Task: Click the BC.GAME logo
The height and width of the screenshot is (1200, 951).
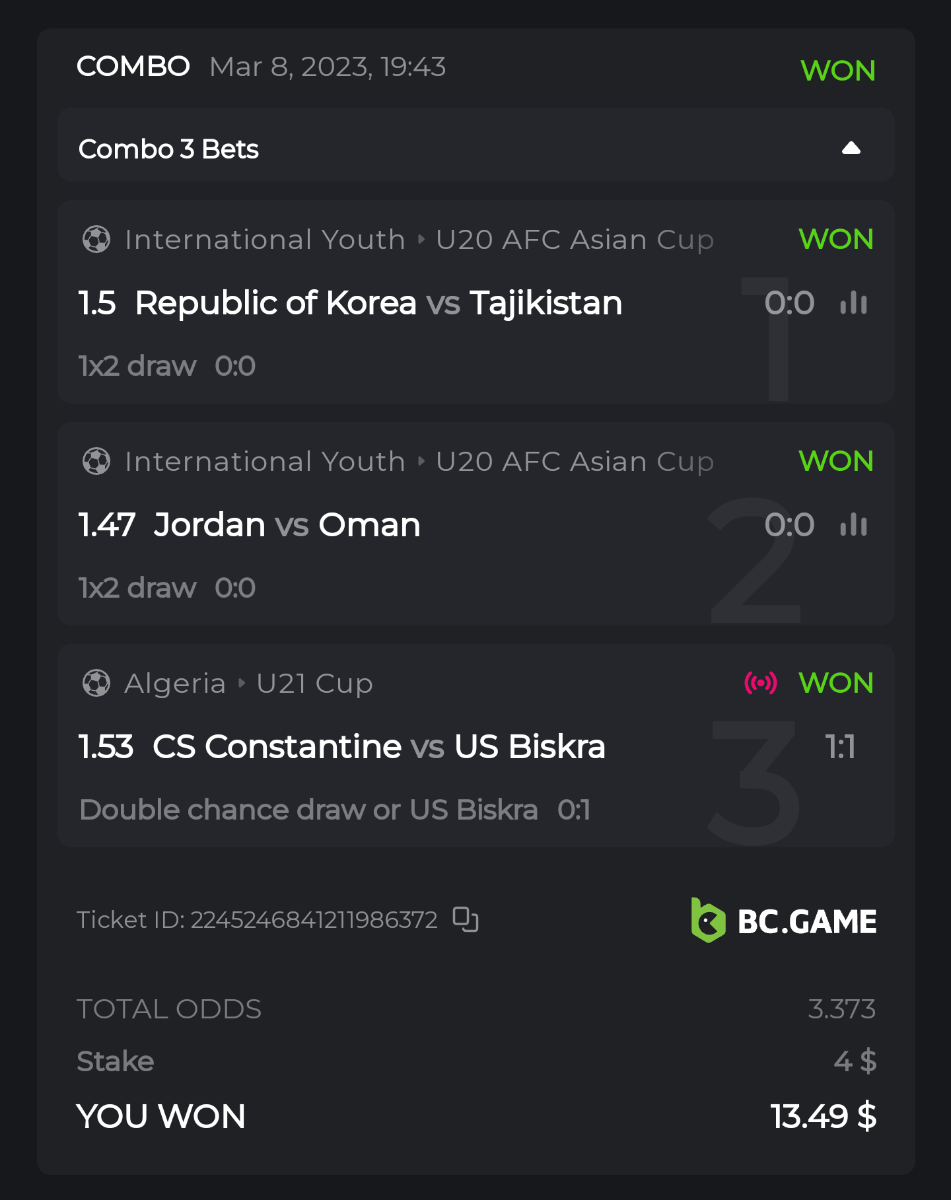Action: click(783, 920)
